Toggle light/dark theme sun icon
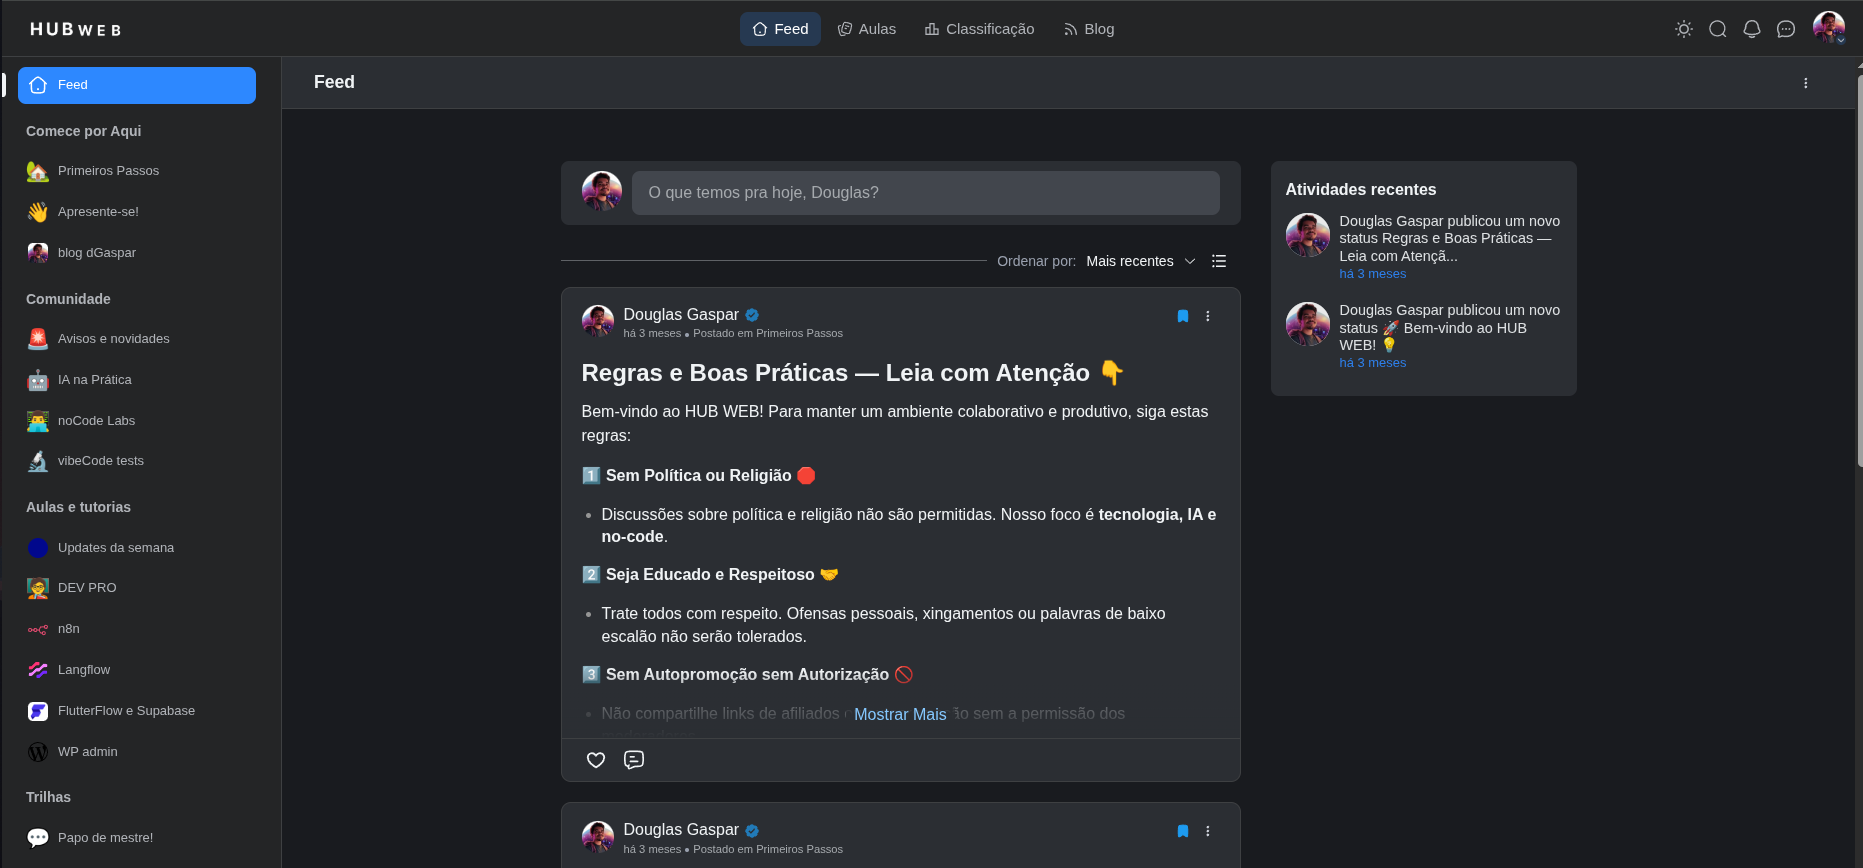Image resolution: width=1863 pixels, height=868 pixels. point(1684,29)
